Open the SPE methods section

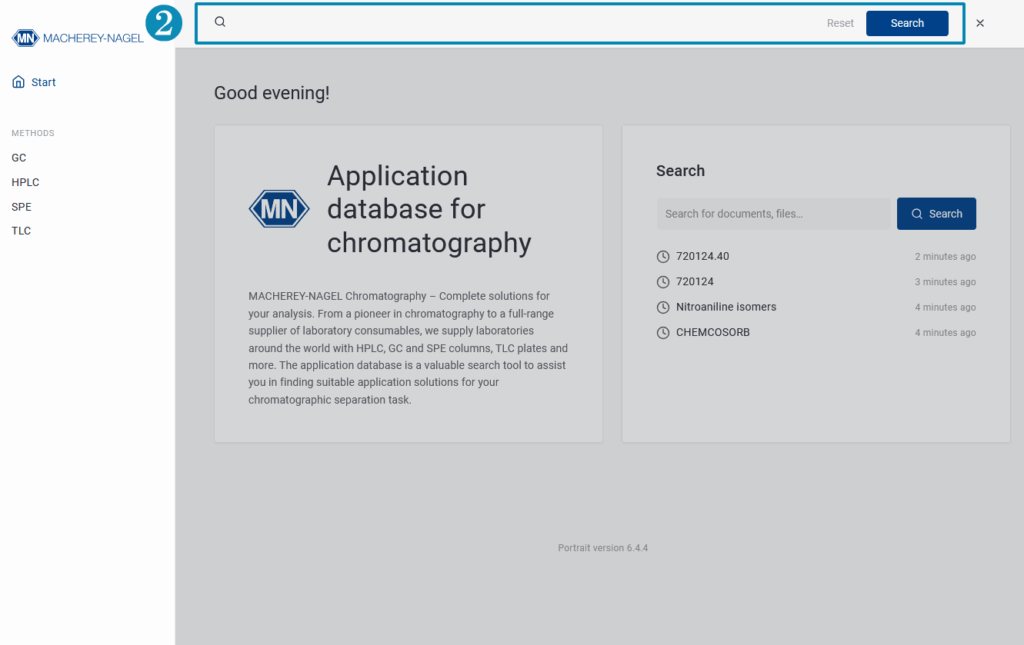[22, 207]
